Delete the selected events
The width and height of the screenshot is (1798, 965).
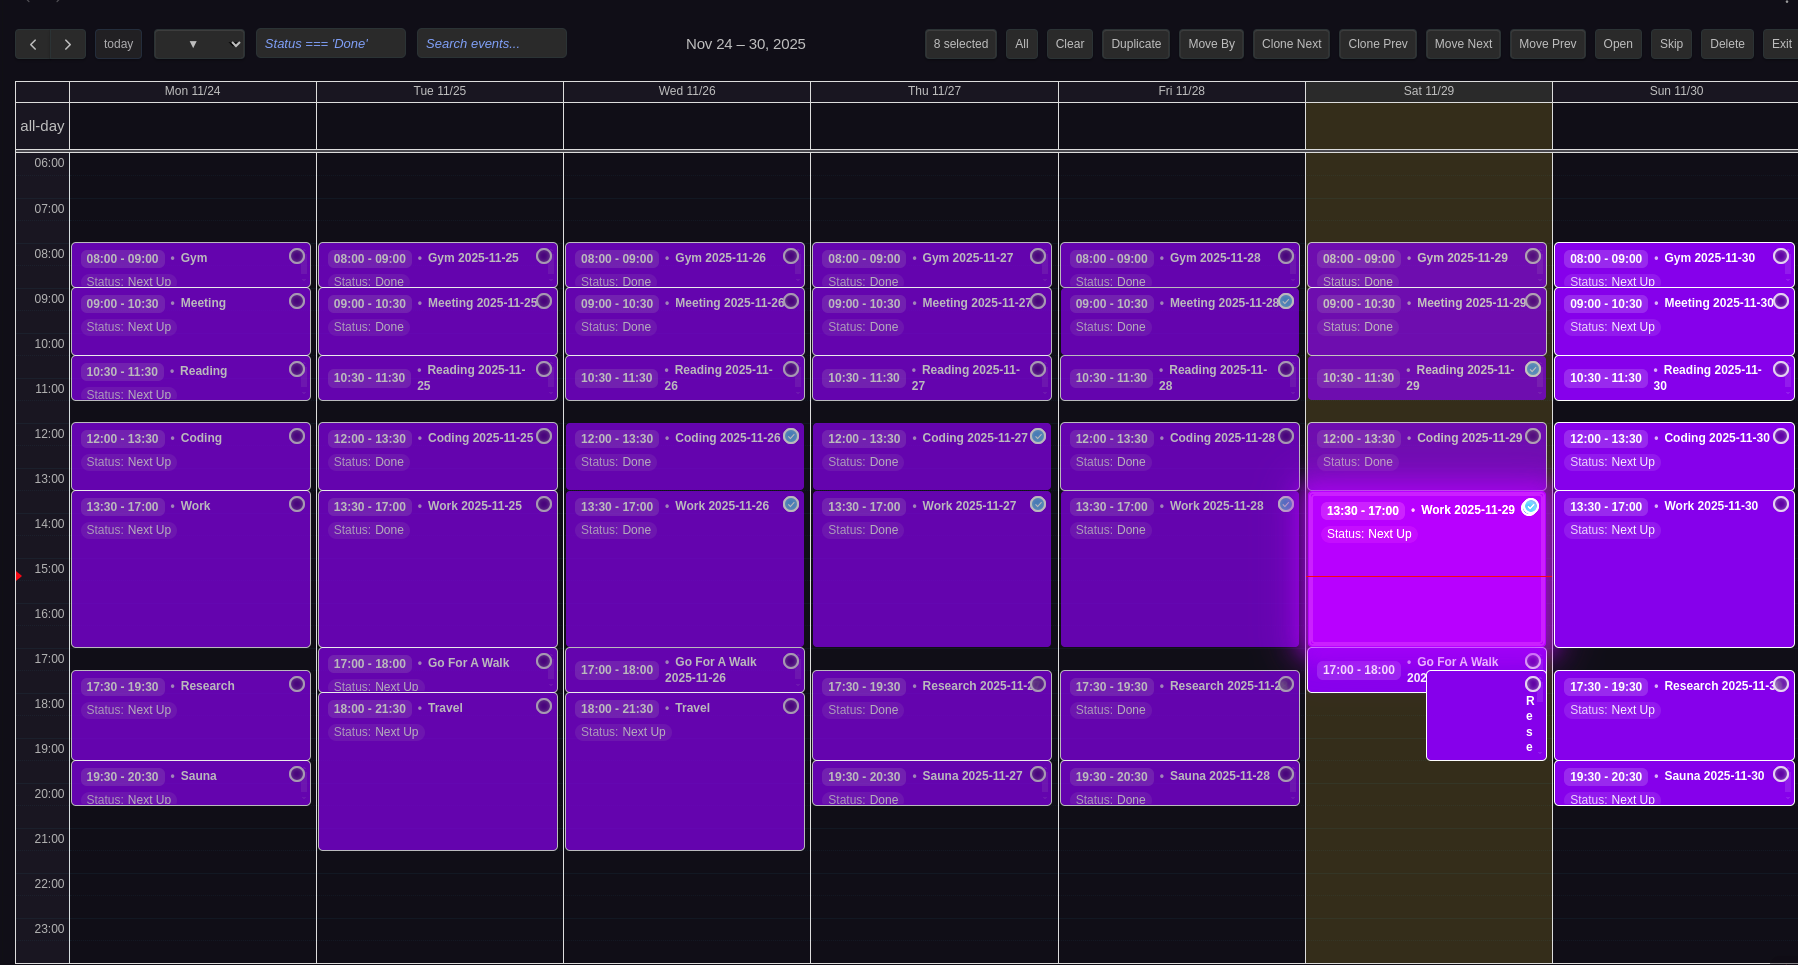(1727, 44)
